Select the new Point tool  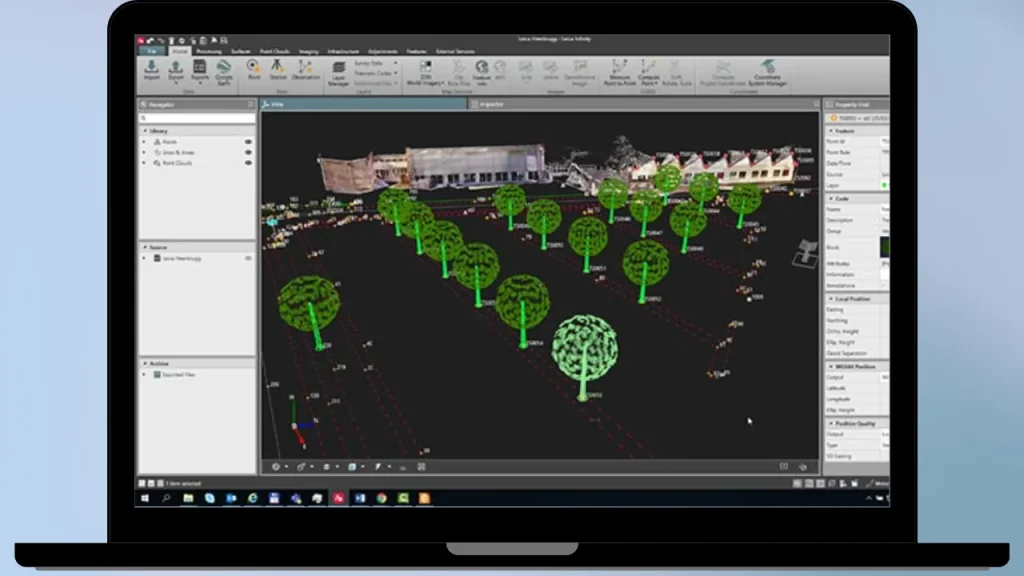253,70
